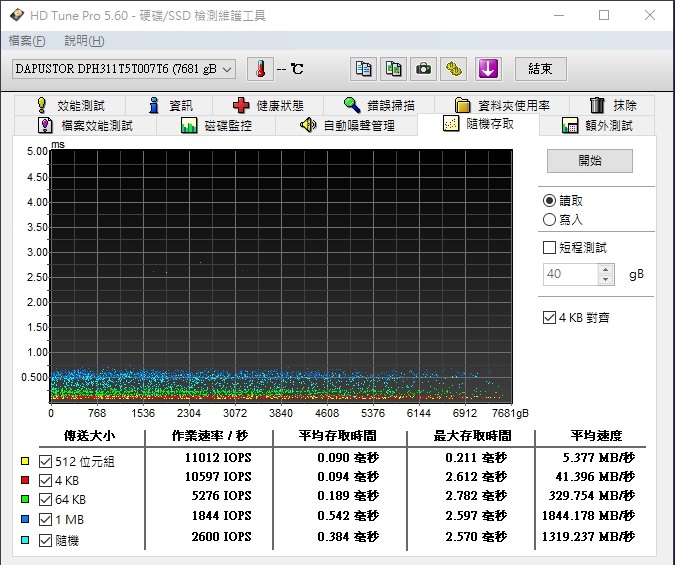Click the 0.542 毫秒 average access value
Image resolution: width=675 pixels, height=565 pixels.
(x=348, y=515)
